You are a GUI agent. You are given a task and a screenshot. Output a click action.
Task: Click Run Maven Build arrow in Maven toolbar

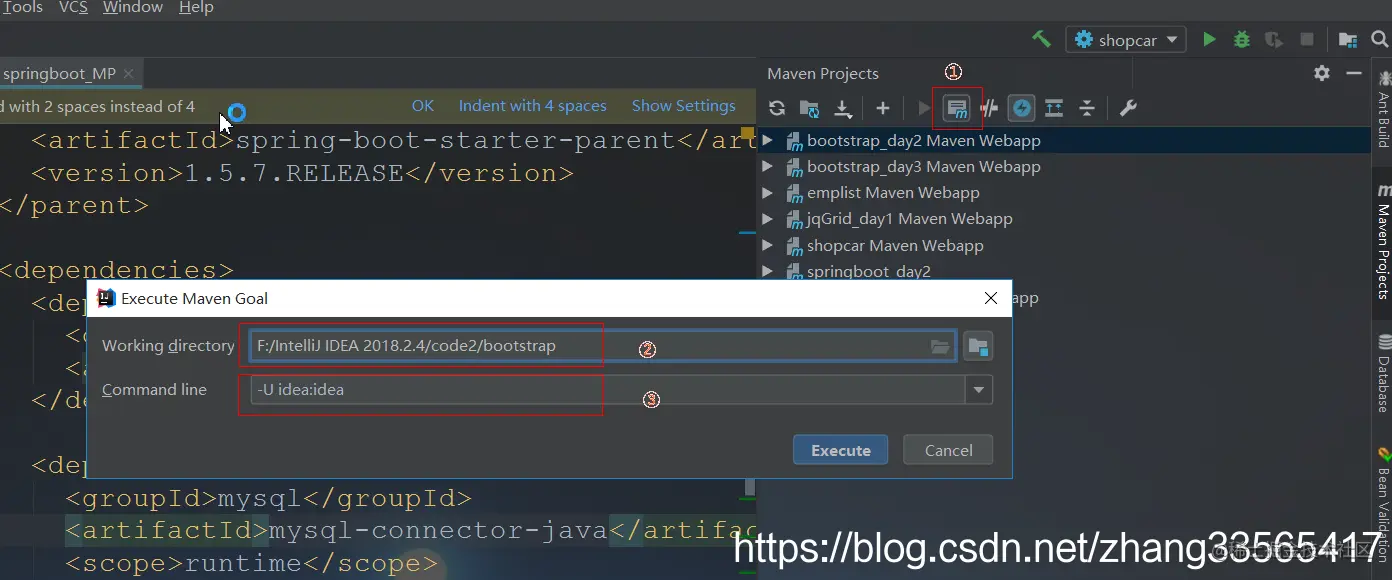tap(924, 108)
